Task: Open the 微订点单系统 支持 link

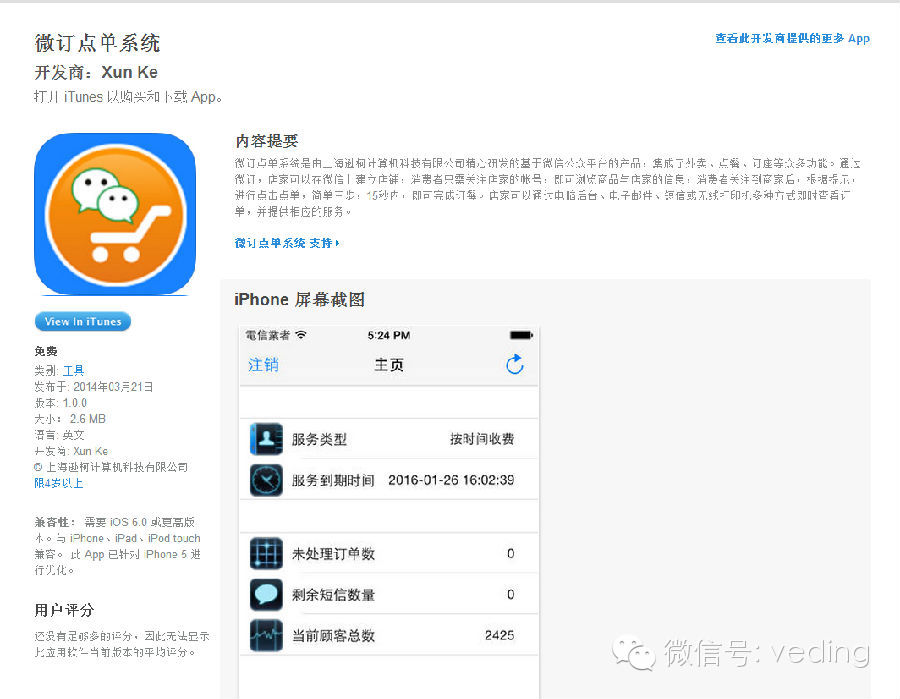Action: pyautogui.click(x=286, y=243)
